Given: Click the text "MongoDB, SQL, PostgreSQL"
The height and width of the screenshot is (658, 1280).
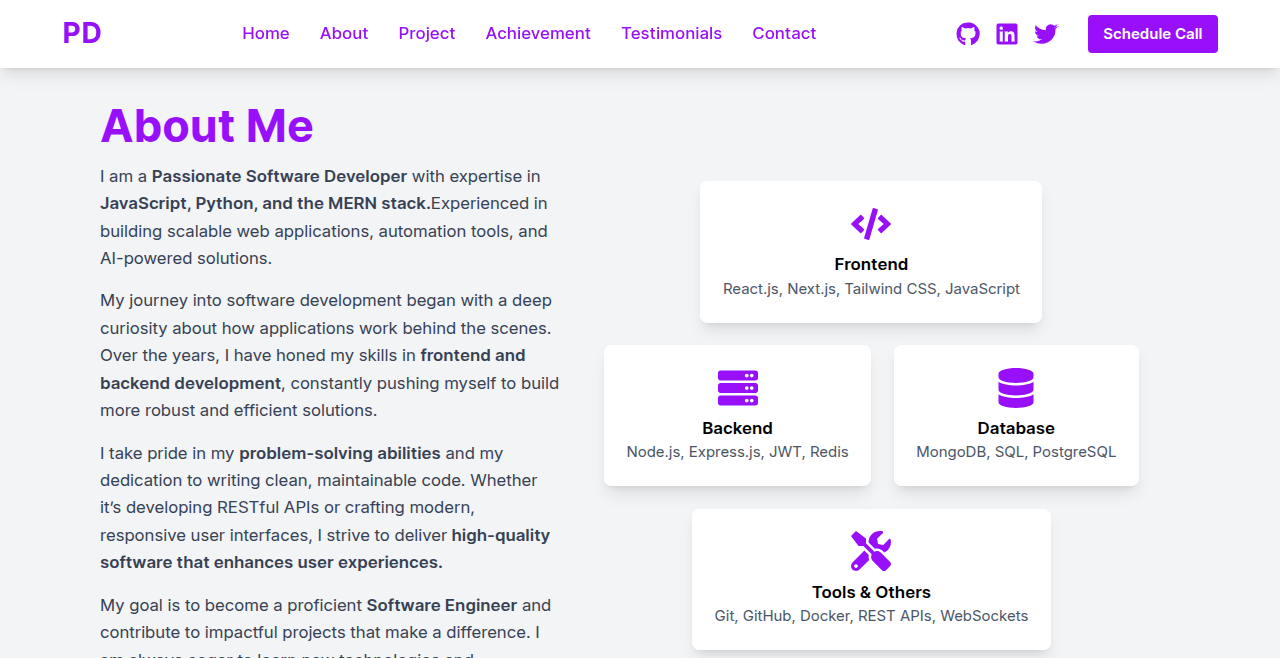Looking at the screenshot, I should (x=1016, y=452).
